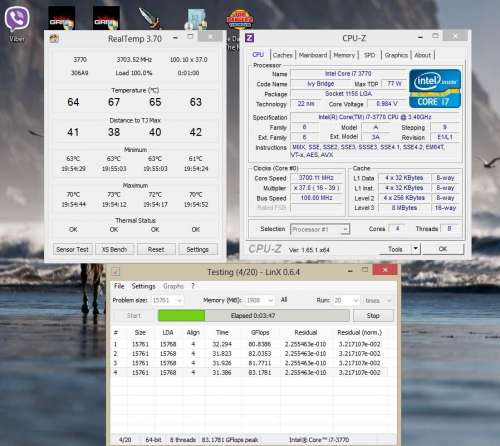
Task: Click the CPU-Z purple Z title icon
Action: tap(249, 37)
